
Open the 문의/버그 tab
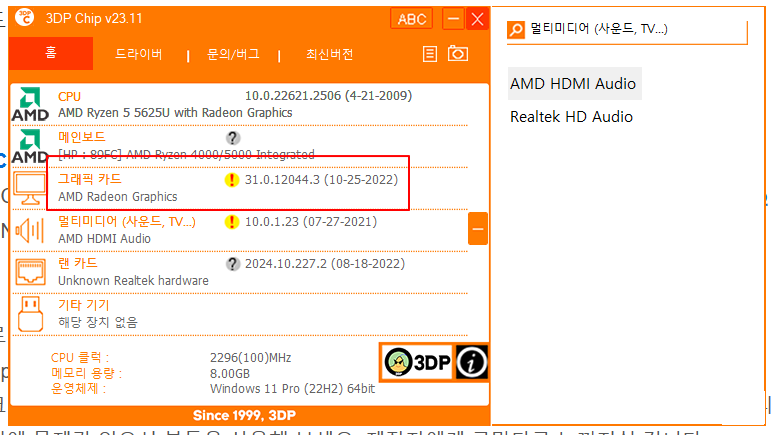tap(233, 54)
